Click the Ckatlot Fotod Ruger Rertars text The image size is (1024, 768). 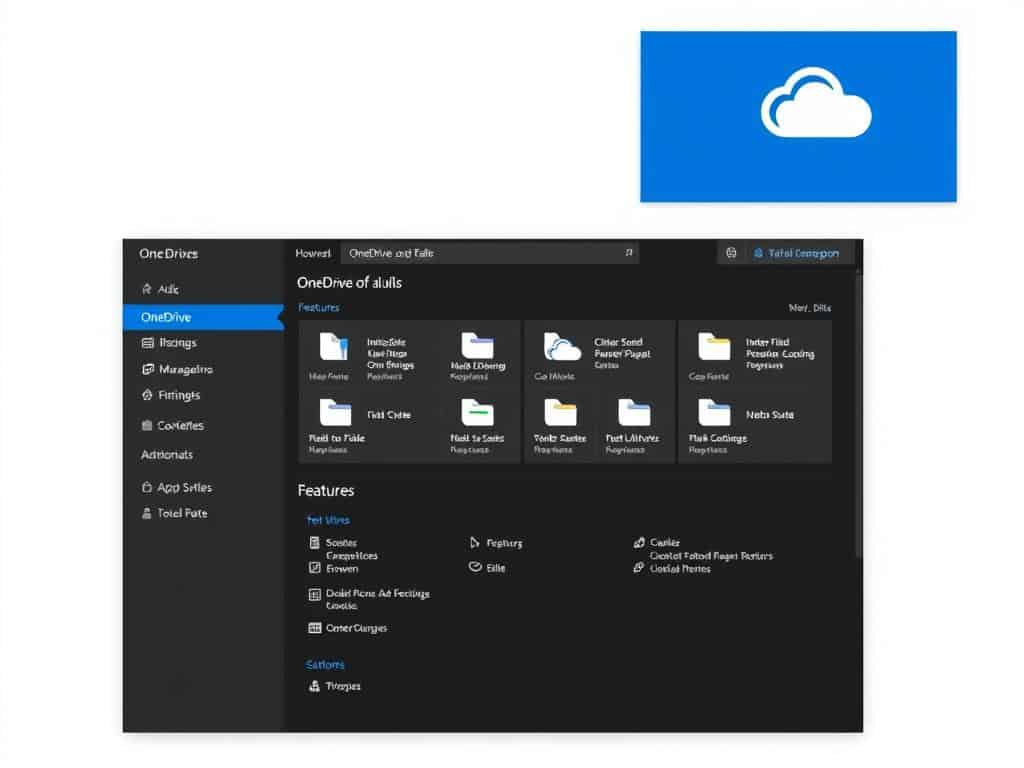(x=711, y=556)
